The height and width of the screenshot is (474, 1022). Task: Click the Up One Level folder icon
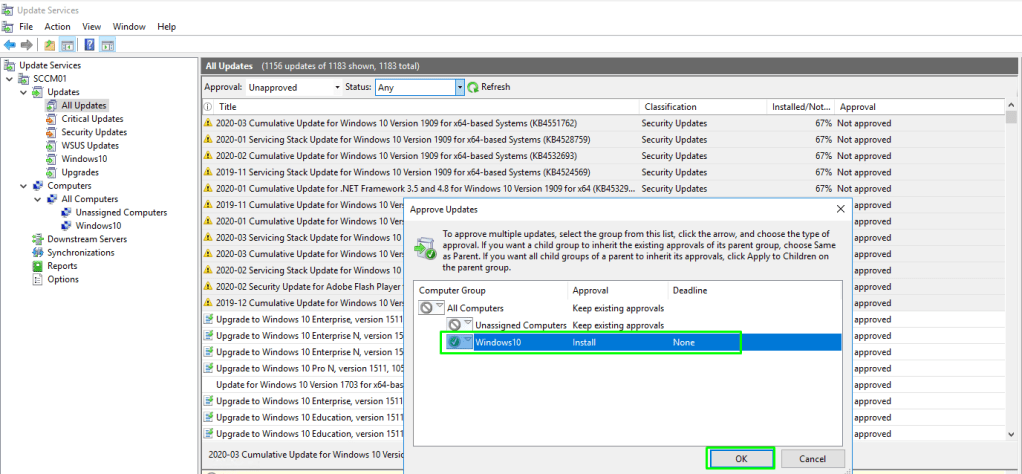coord(50,45)
